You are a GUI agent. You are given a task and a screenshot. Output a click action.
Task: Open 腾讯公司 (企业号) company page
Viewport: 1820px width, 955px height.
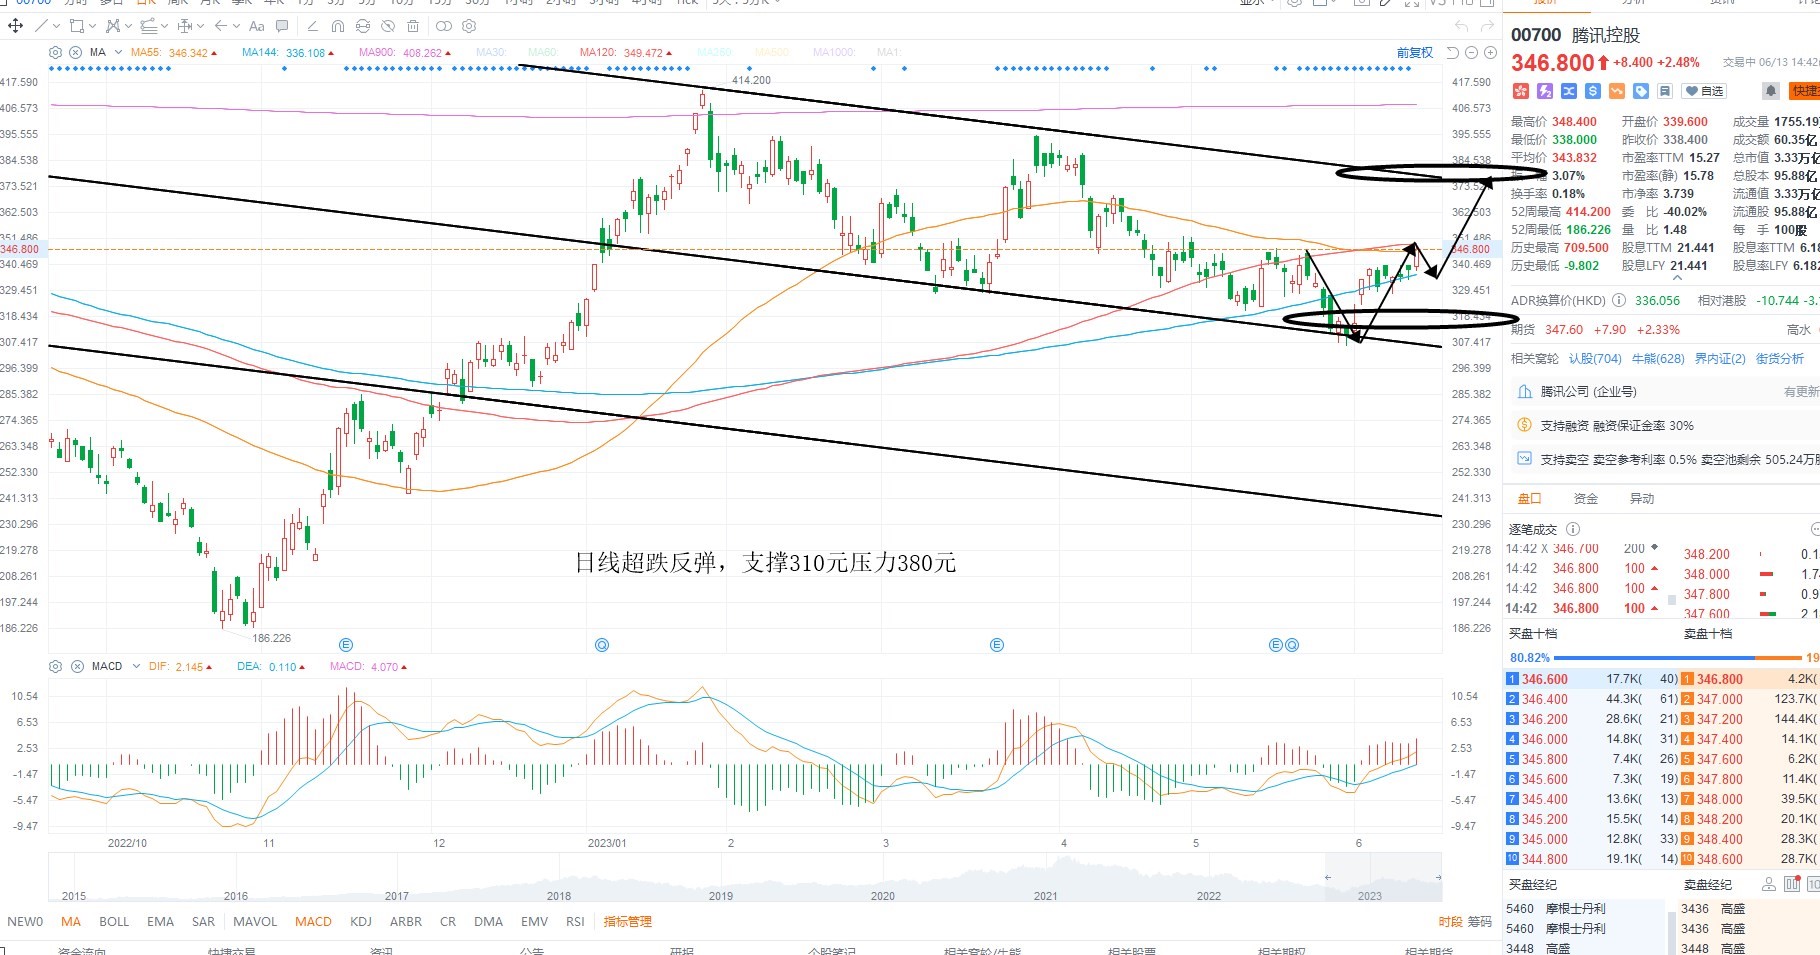[x=1588, y=392]
